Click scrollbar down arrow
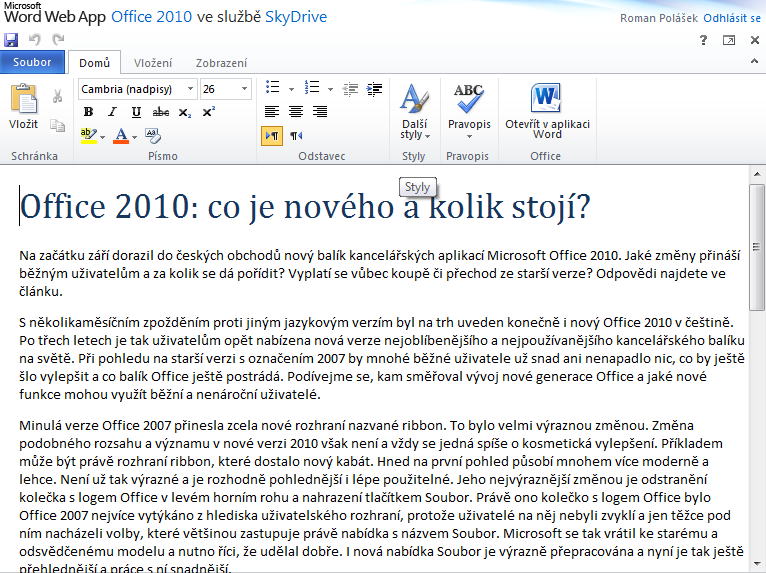Image resolution: width=766 pixels, height=573 pixels. (757, 565)
